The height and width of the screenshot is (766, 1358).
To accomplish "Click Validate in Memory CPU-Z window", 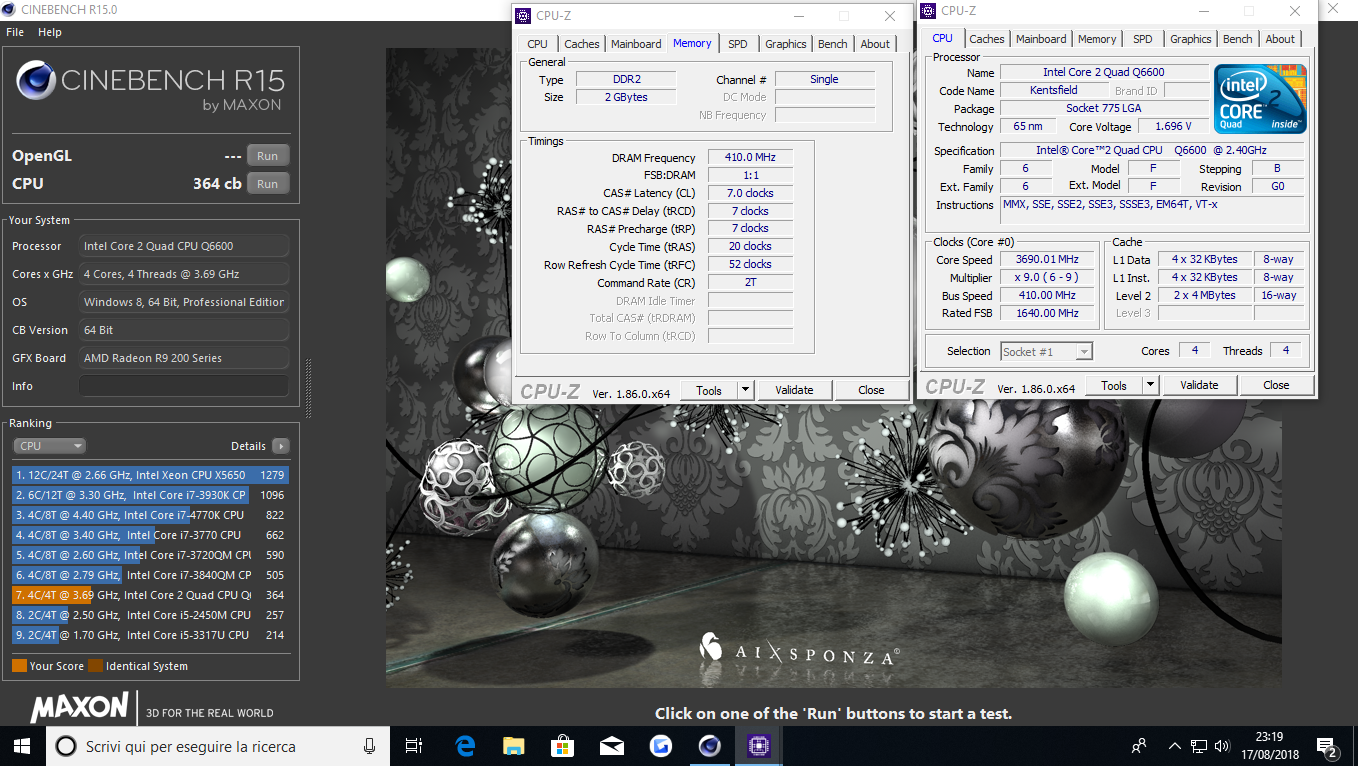I will (x=794, y=390).
